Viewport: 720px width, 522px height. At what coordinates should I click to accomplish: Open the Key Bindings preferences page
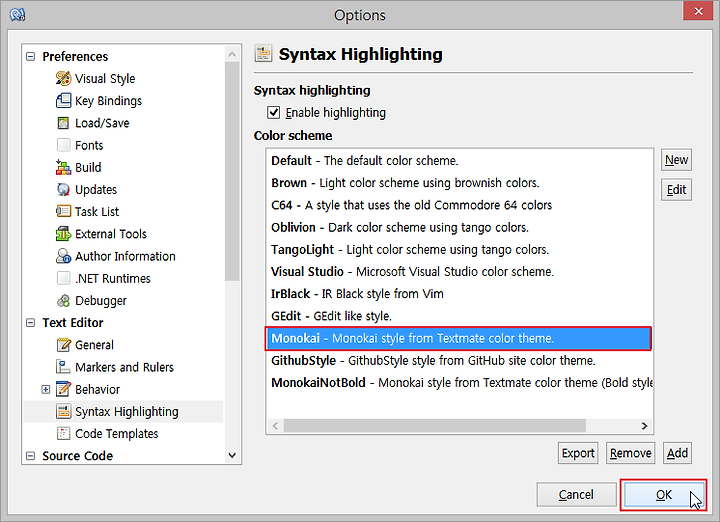pyautogui.click(x=108, y=101)
